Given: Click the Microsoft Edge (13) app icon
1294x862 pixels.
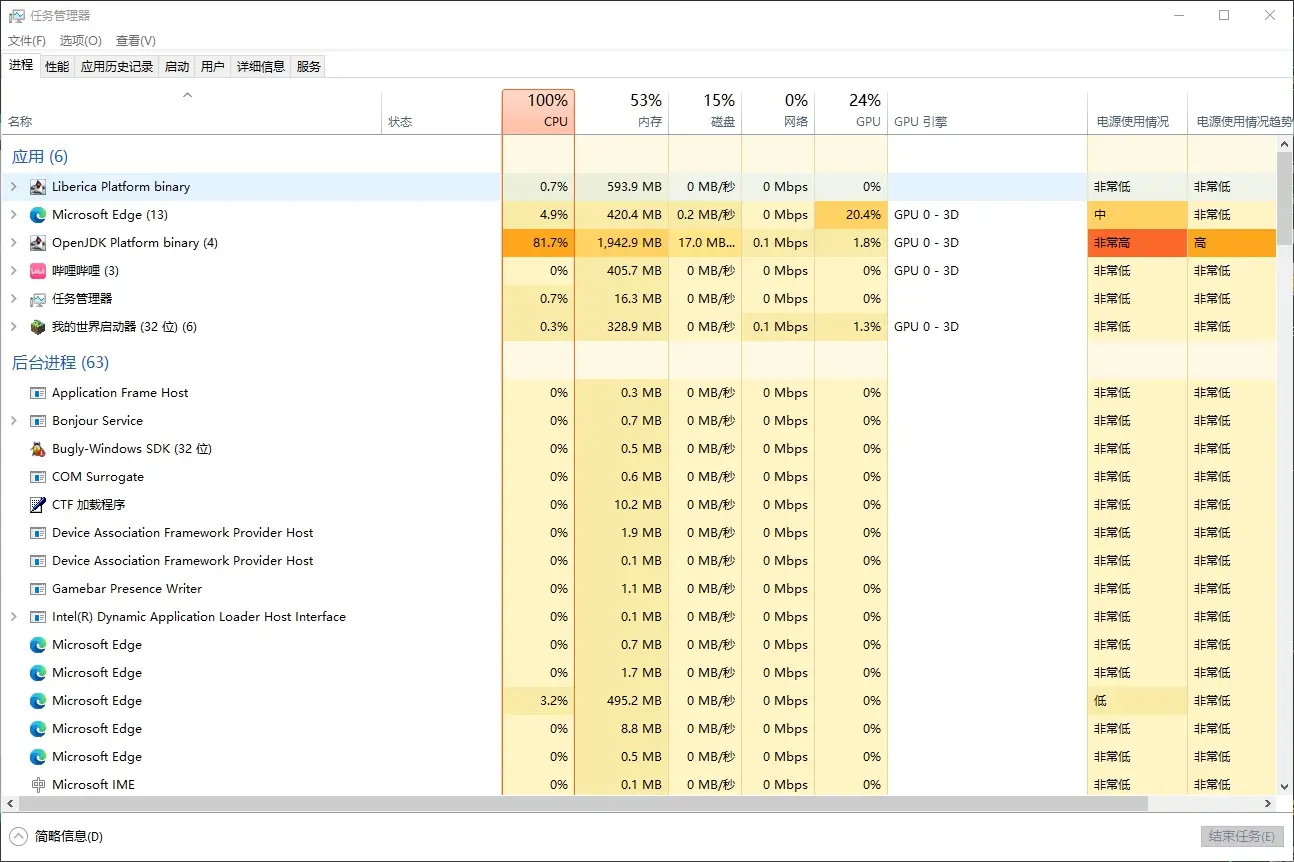Looking at the screenshot, I should coord(38,215).
